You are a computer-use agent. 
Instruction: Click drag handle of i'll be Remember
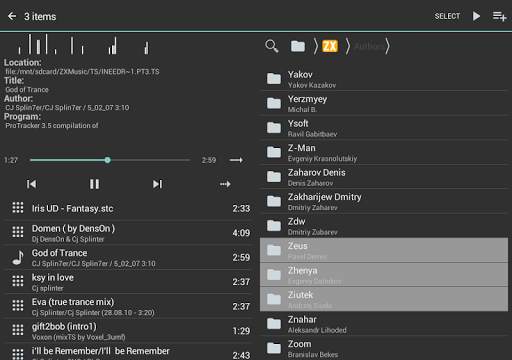pyautogui.click(x=18, y=353)
